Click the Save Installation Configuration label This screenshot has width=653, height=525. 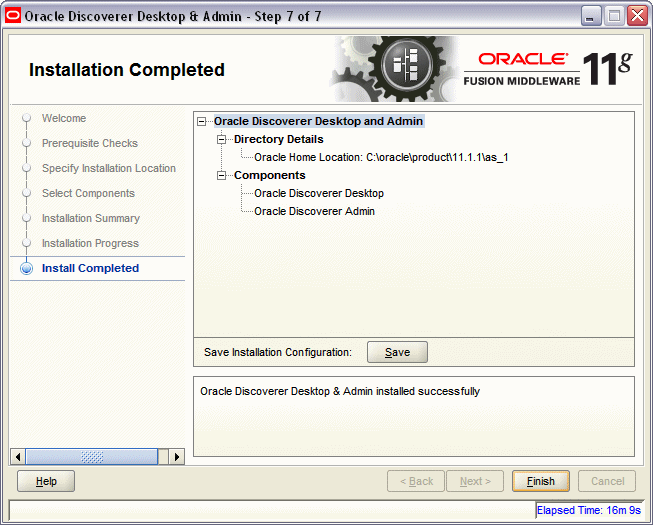278,352
